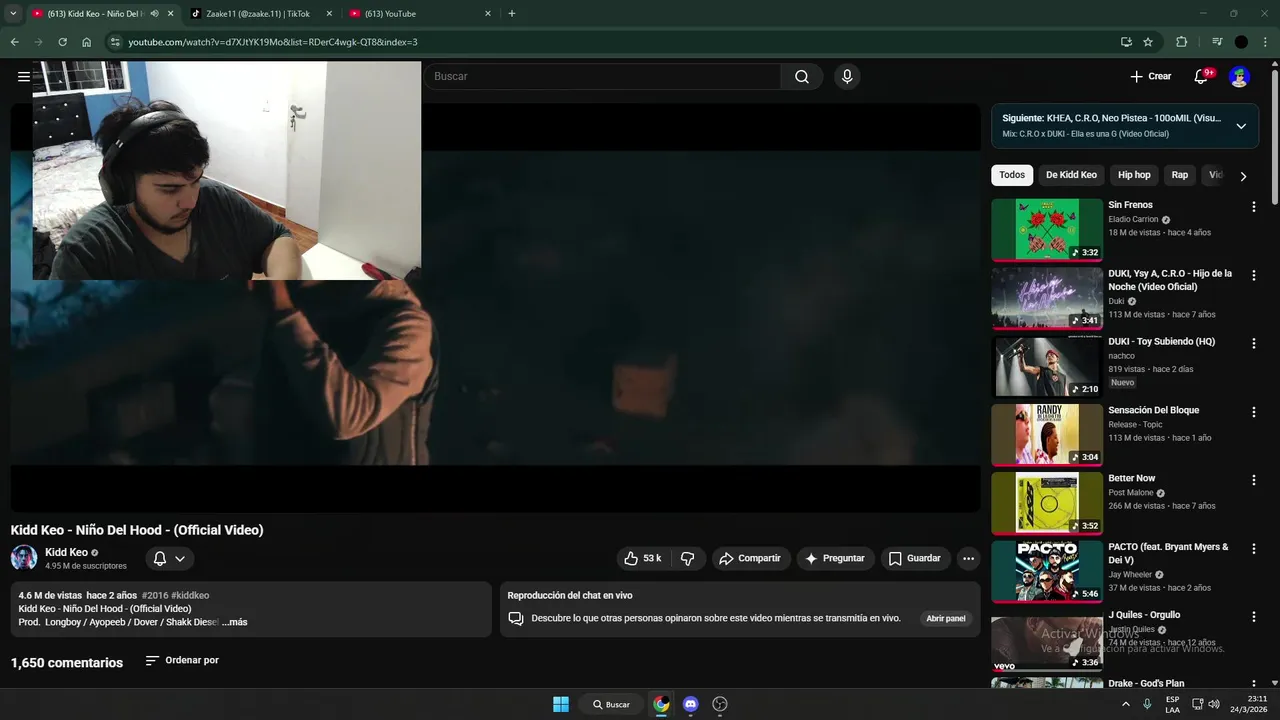
Task: Click the search magnifier button
Action: [802, 76]
